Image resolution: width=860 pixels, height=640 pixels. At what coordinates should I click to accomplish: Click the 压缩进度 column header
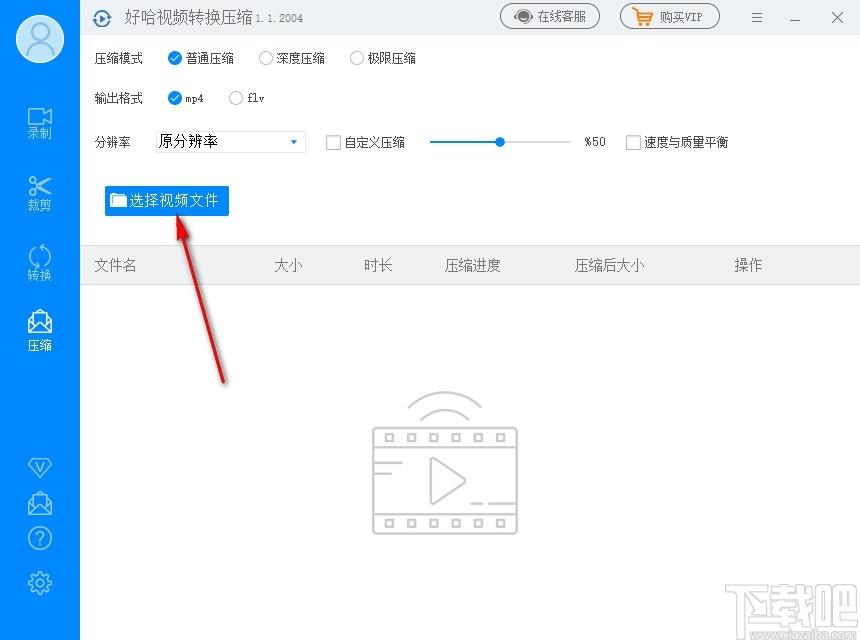pos(472,265)
